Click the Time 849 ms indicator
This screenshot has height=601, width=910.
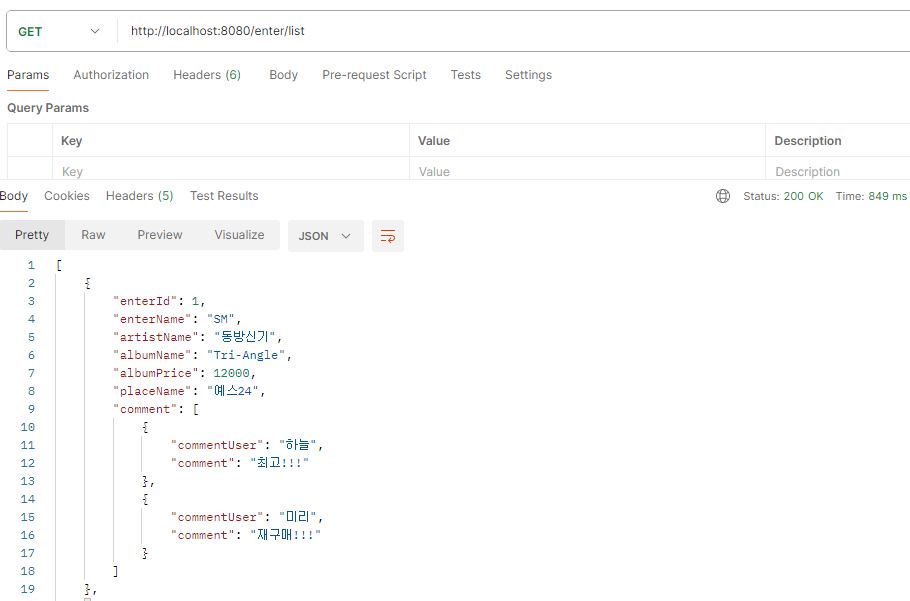[x=871, y=196]
